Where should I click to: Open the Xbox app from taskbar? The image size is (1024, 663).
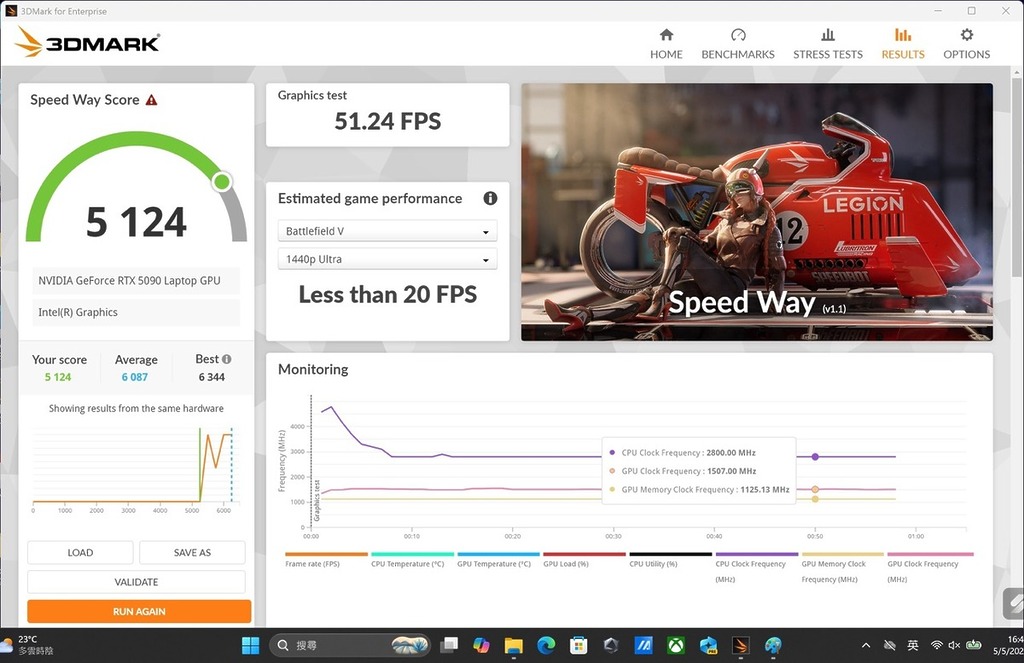pos(676,646)
